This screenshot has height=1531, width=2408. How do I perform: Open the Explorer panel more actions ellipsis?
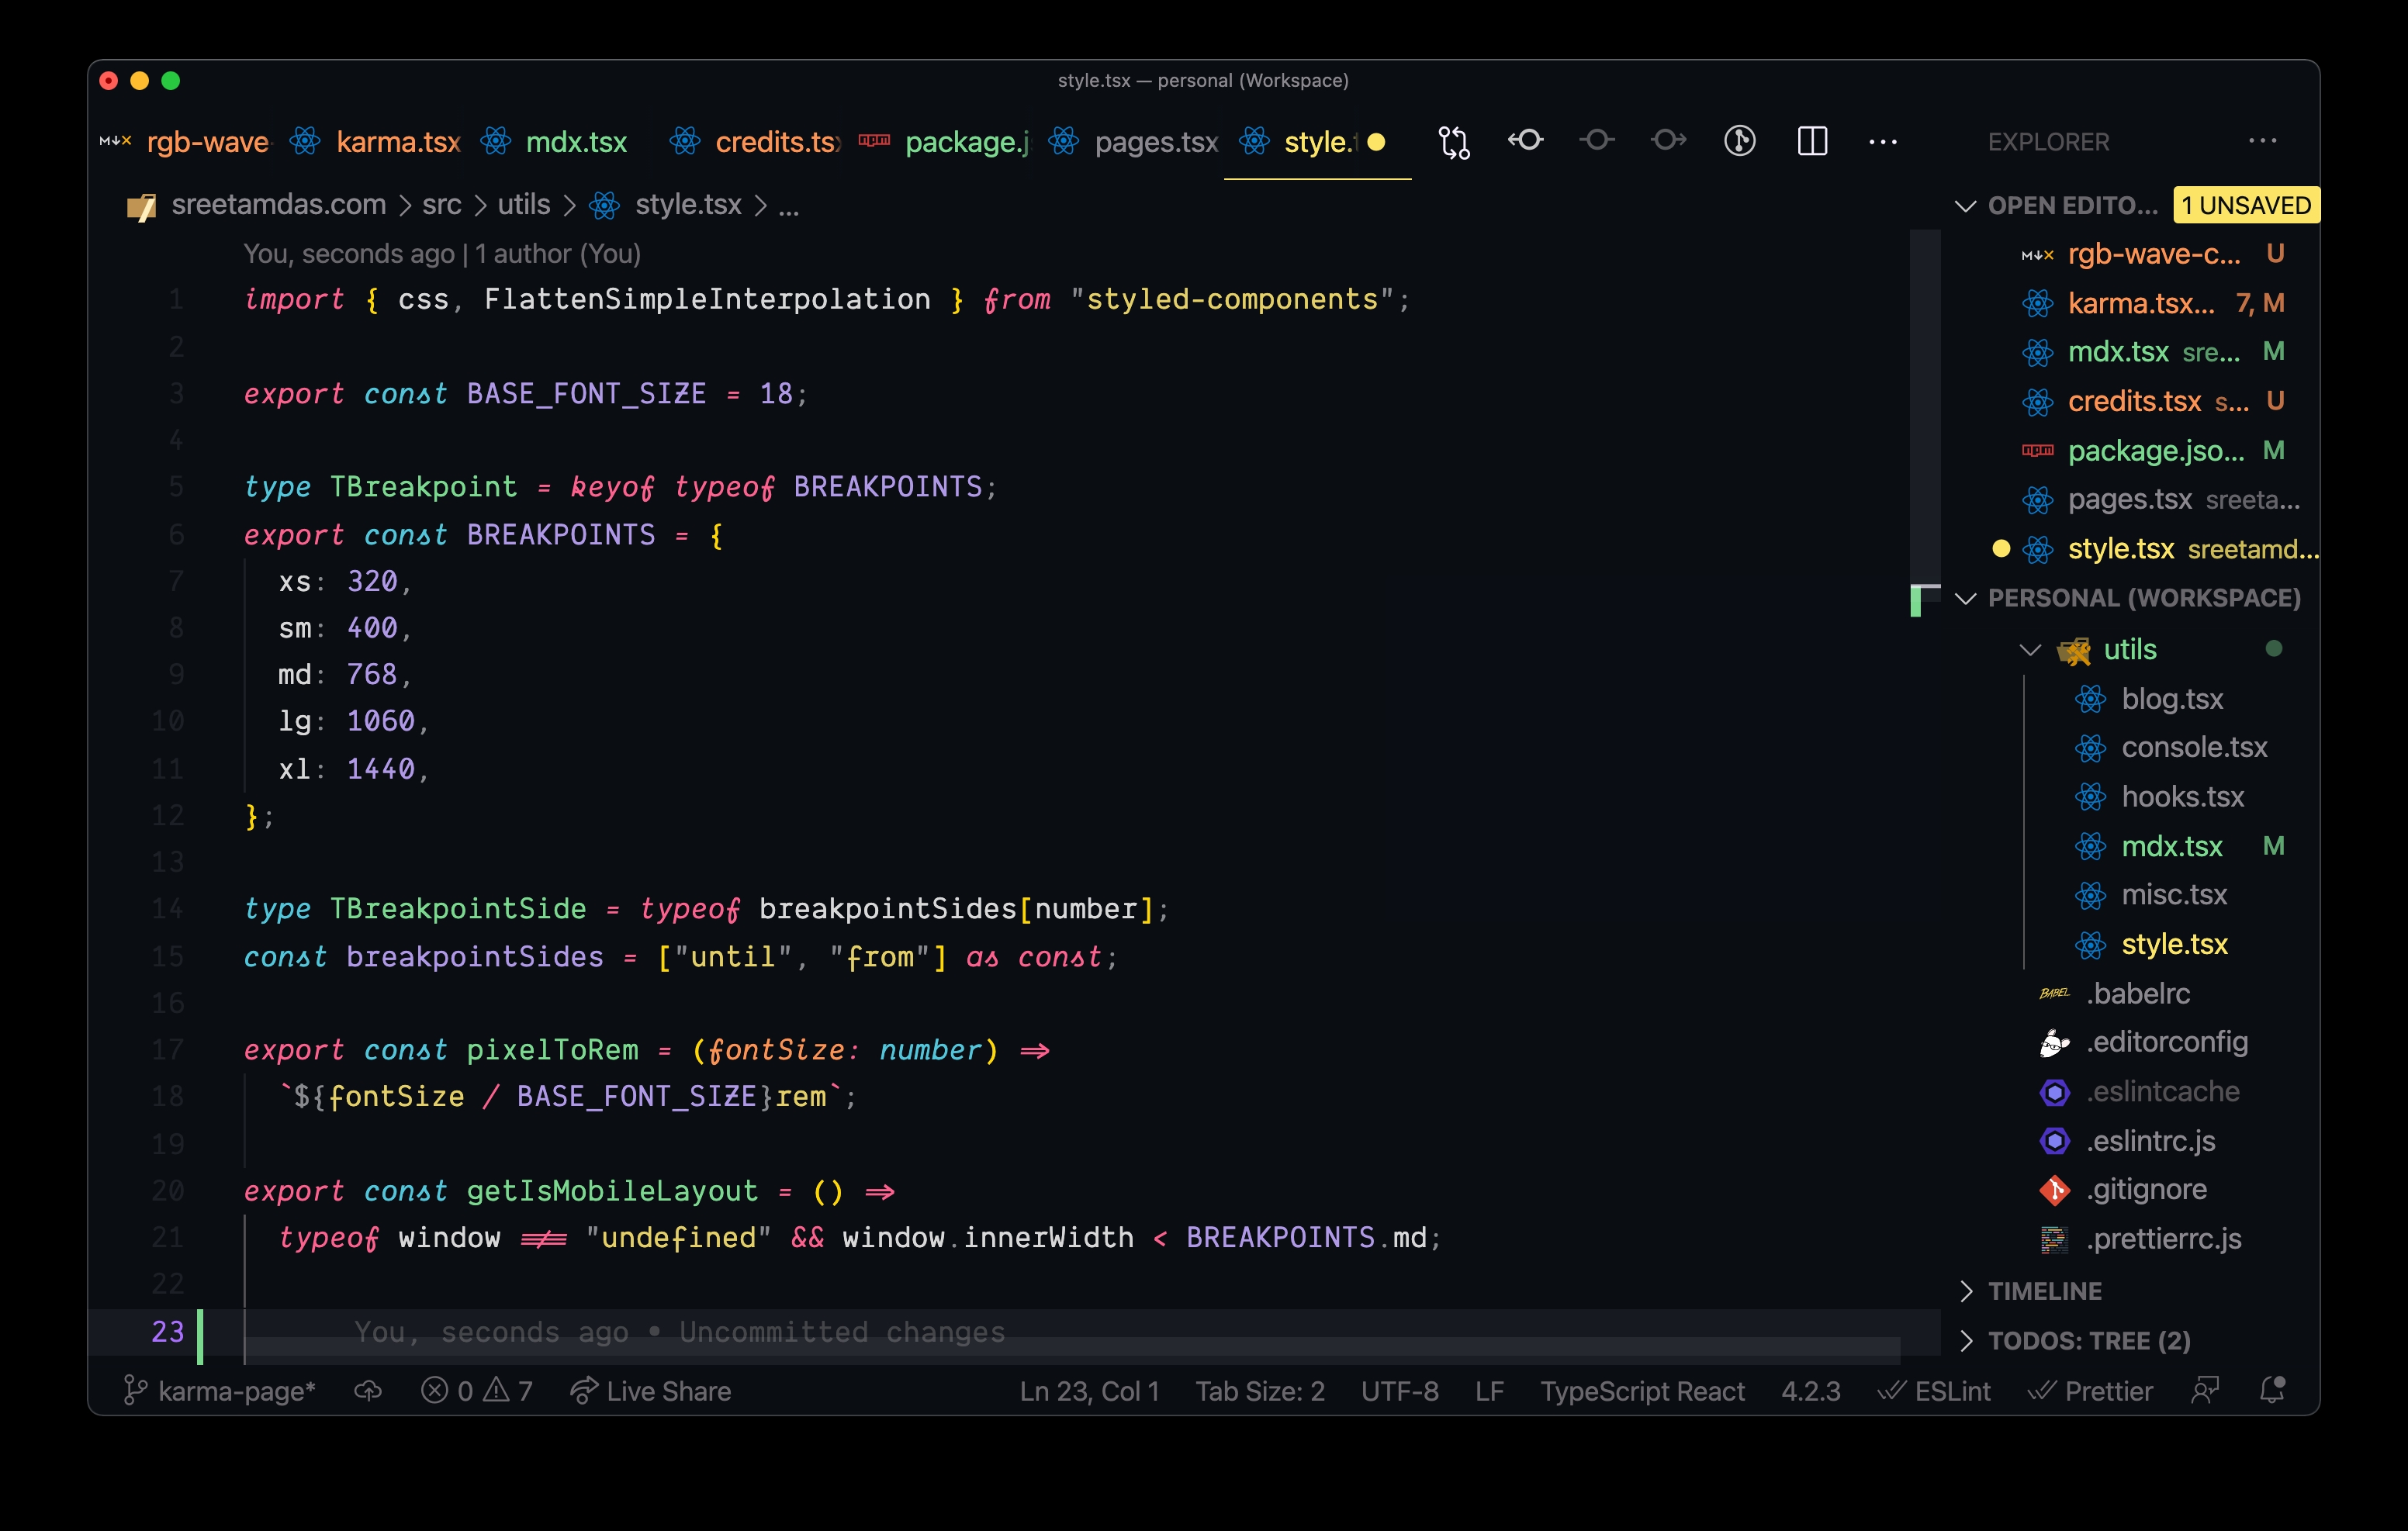(x=2262, y=141)
